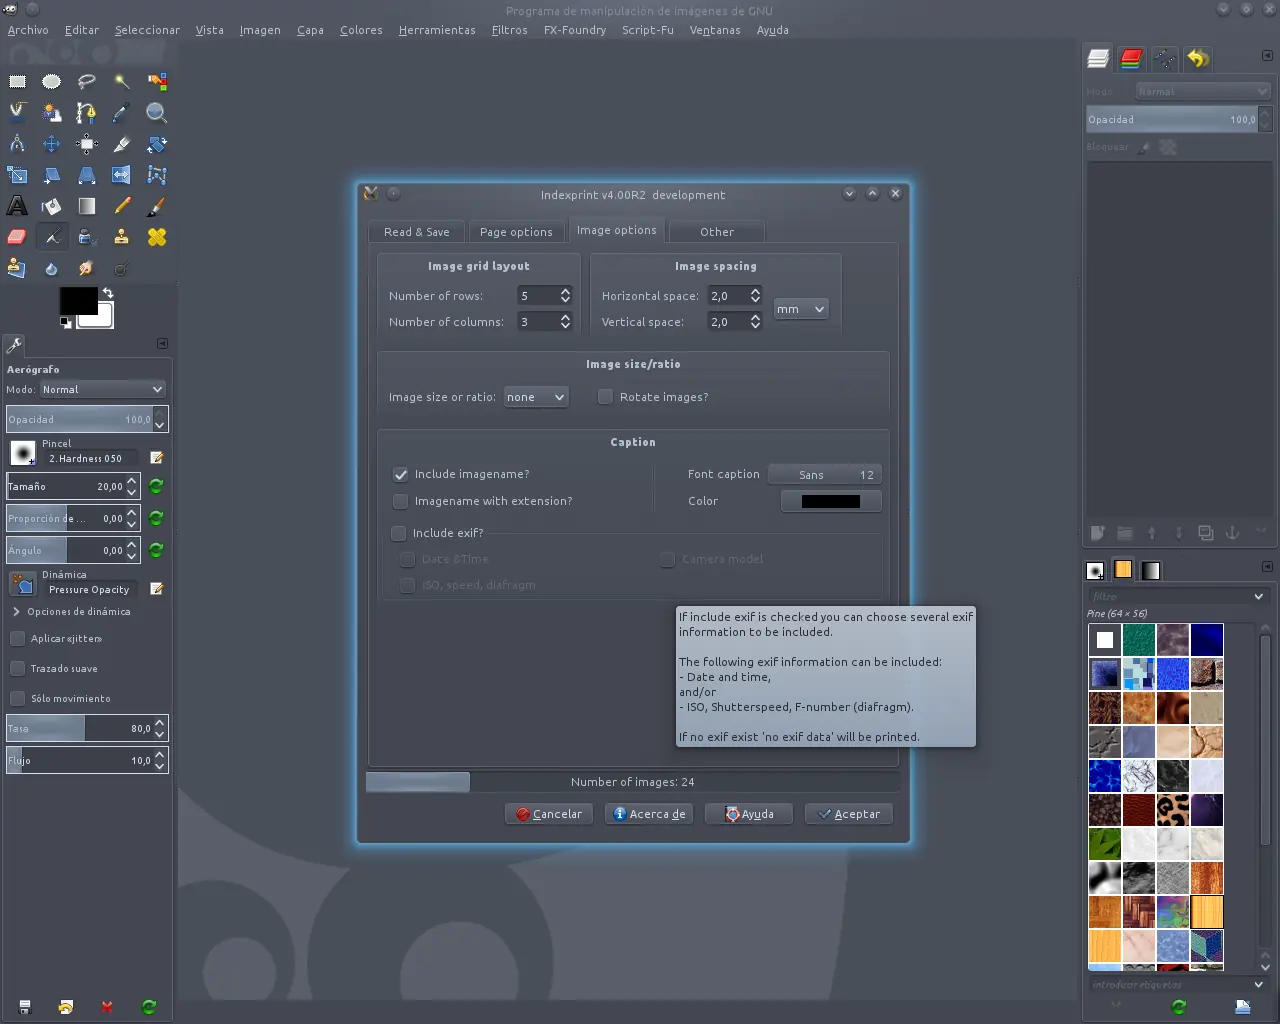The width and height of the screenshot is (1280, 1024).
Task: Click the Cancelar button
Action: [x=549, y=814]
